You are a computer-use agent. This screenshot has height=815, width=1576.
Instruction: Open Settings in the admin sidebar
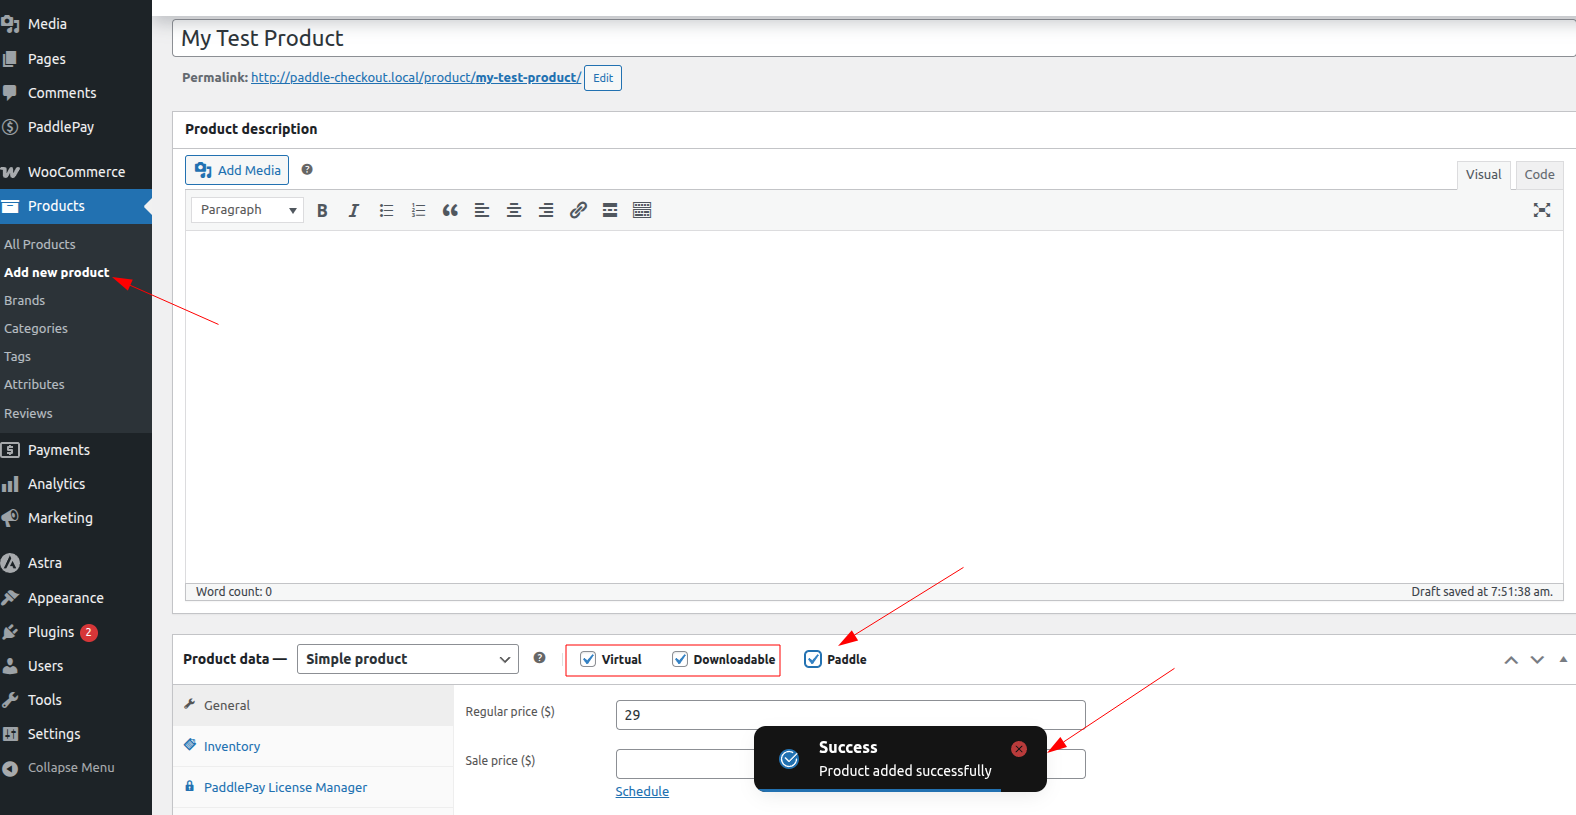point(76,734)
